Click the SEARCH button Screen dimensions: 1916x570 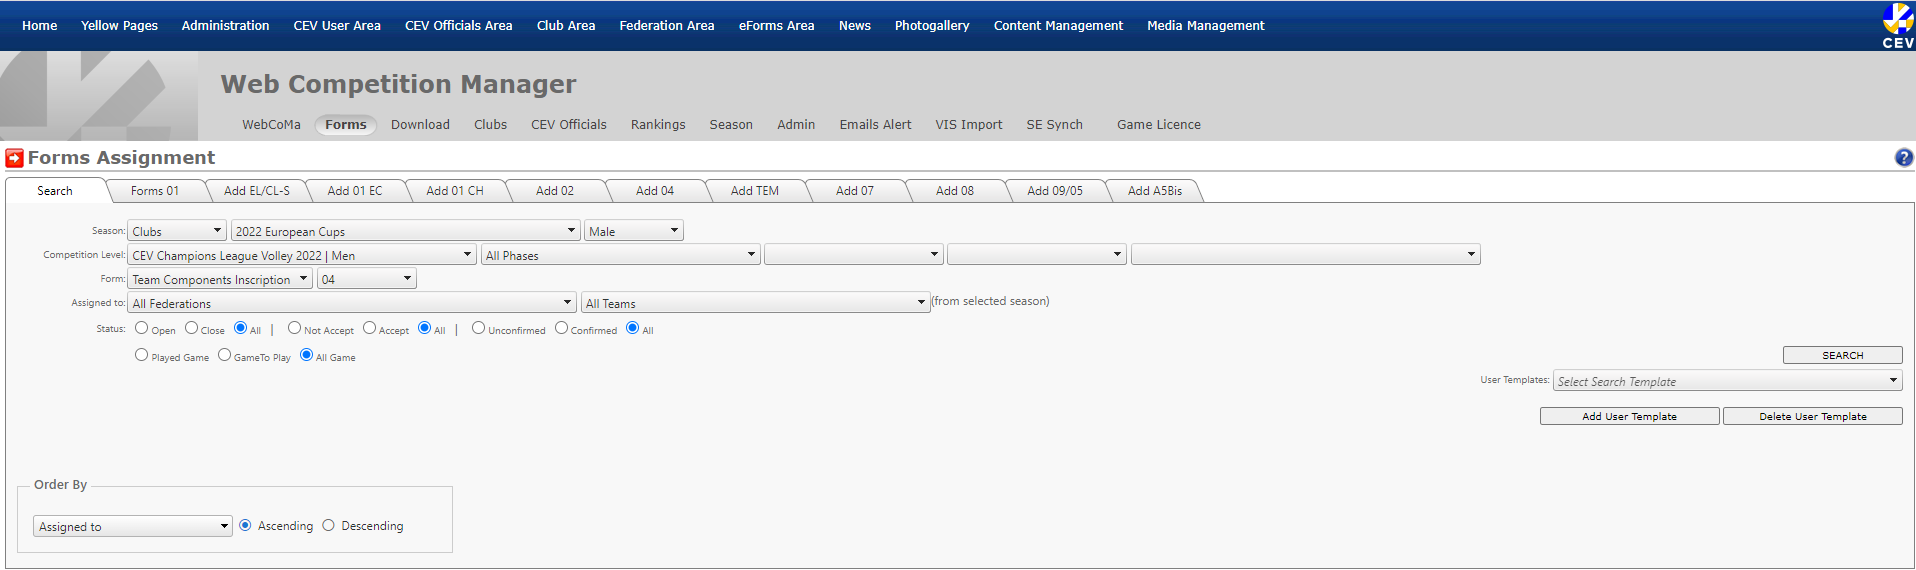coord(1842,355)
